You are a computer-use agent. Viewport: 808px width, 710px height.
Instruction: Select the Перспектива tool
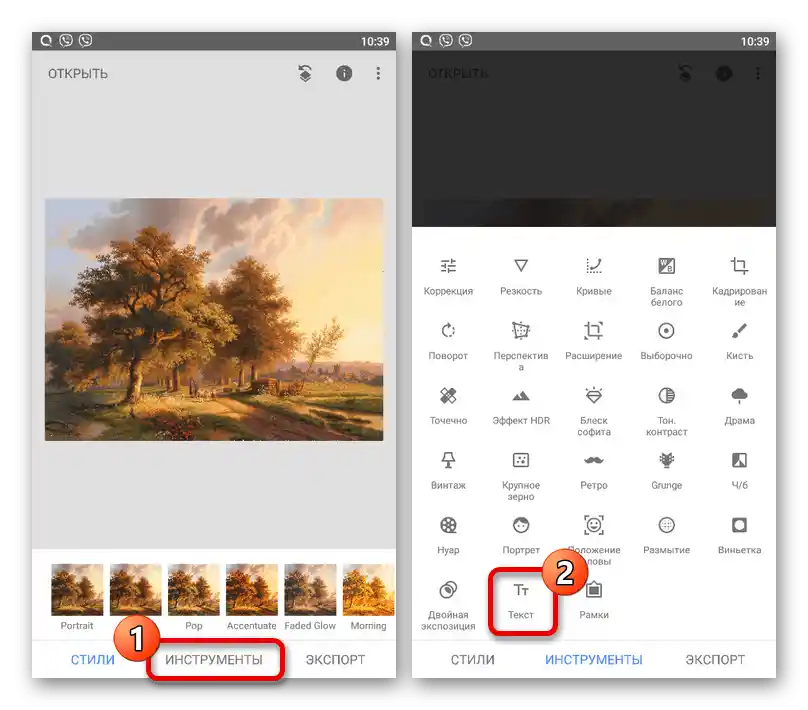(x=521, y=346)
